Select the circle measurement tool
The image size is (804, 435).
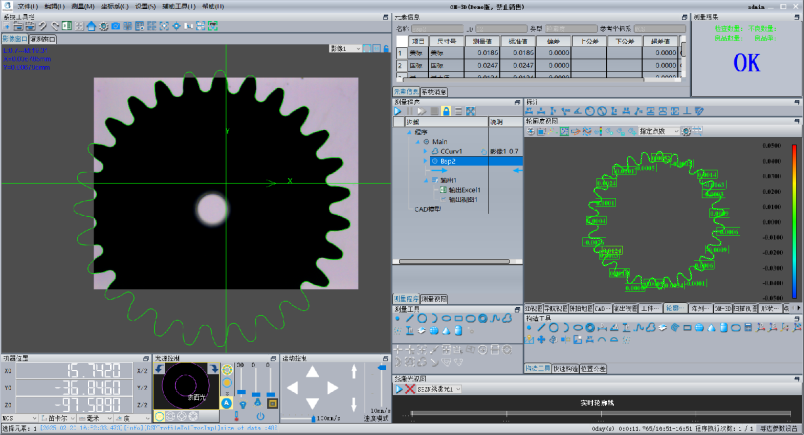pos(423,318)
